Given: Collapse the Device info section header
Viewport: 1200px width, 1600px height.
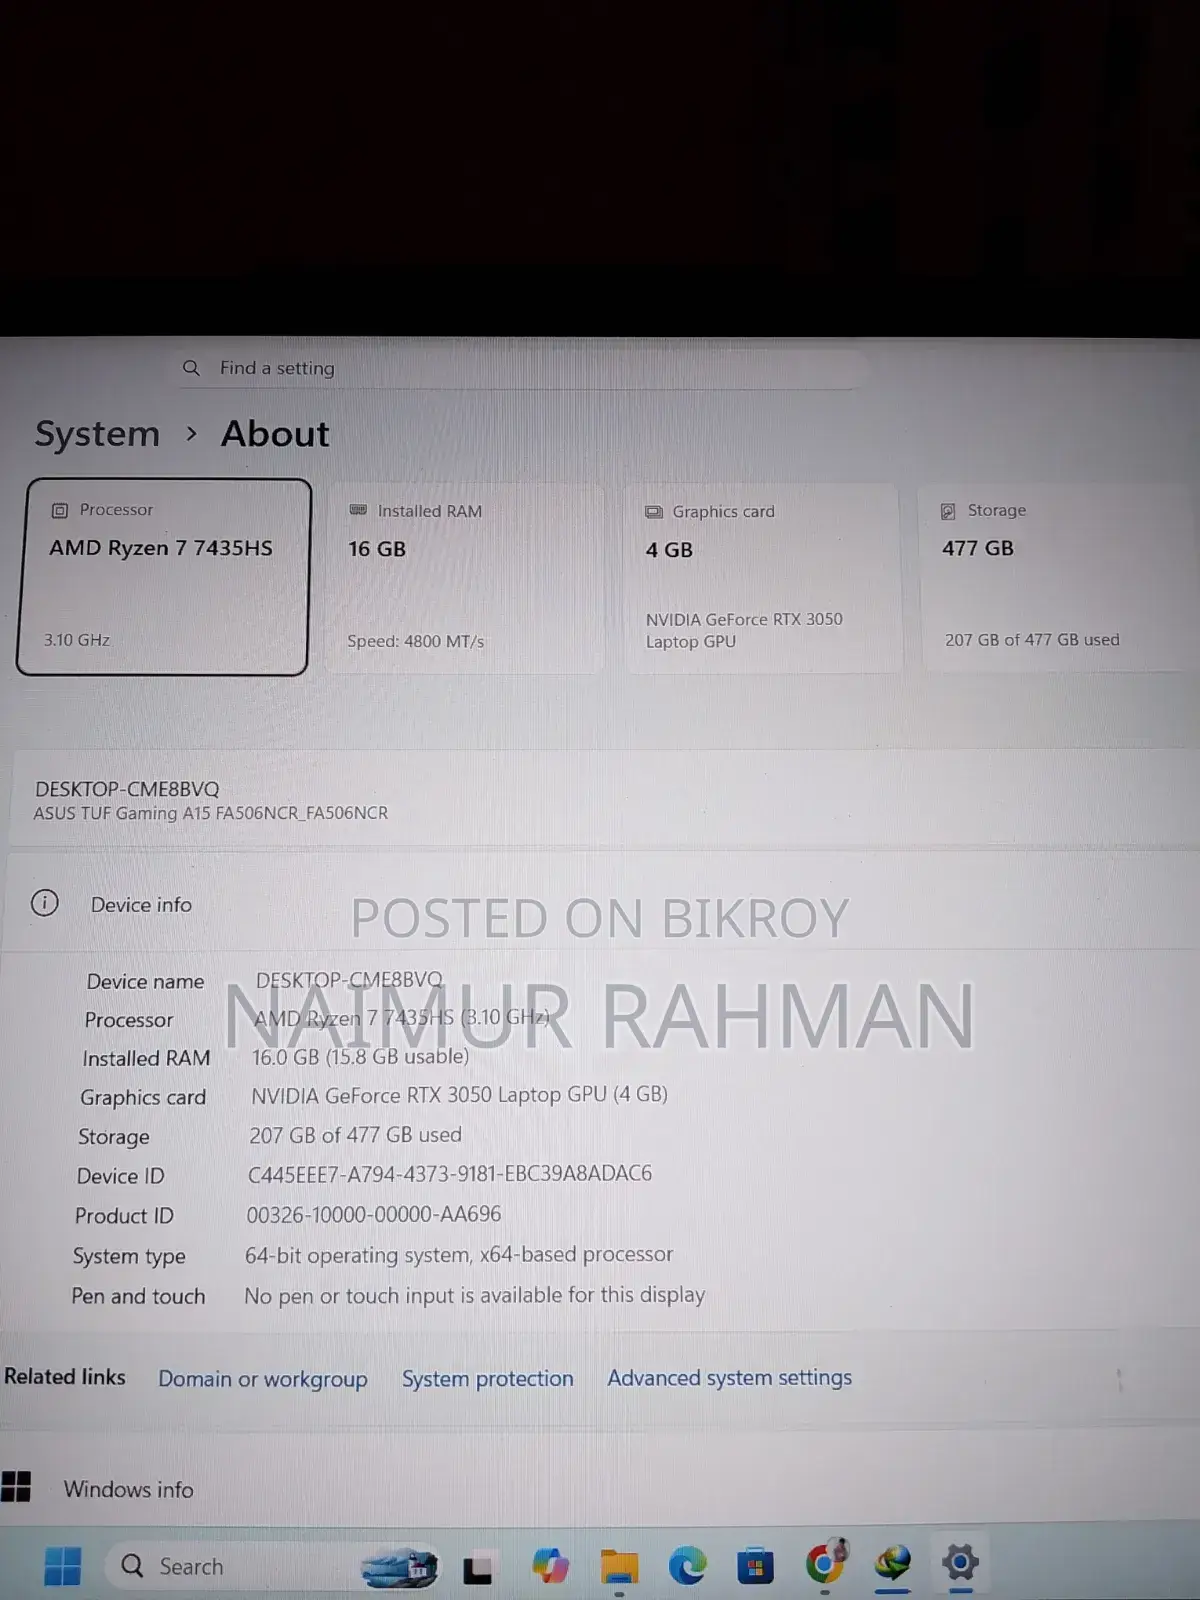Looking at the screenshot, I should 600,904.
